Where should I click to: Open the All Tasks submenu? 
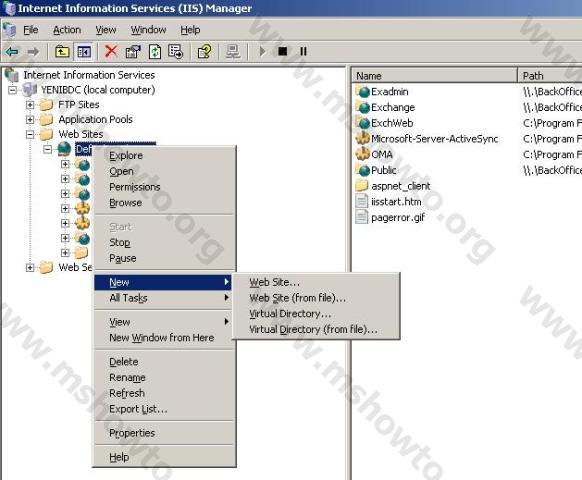tap(163, 298)
